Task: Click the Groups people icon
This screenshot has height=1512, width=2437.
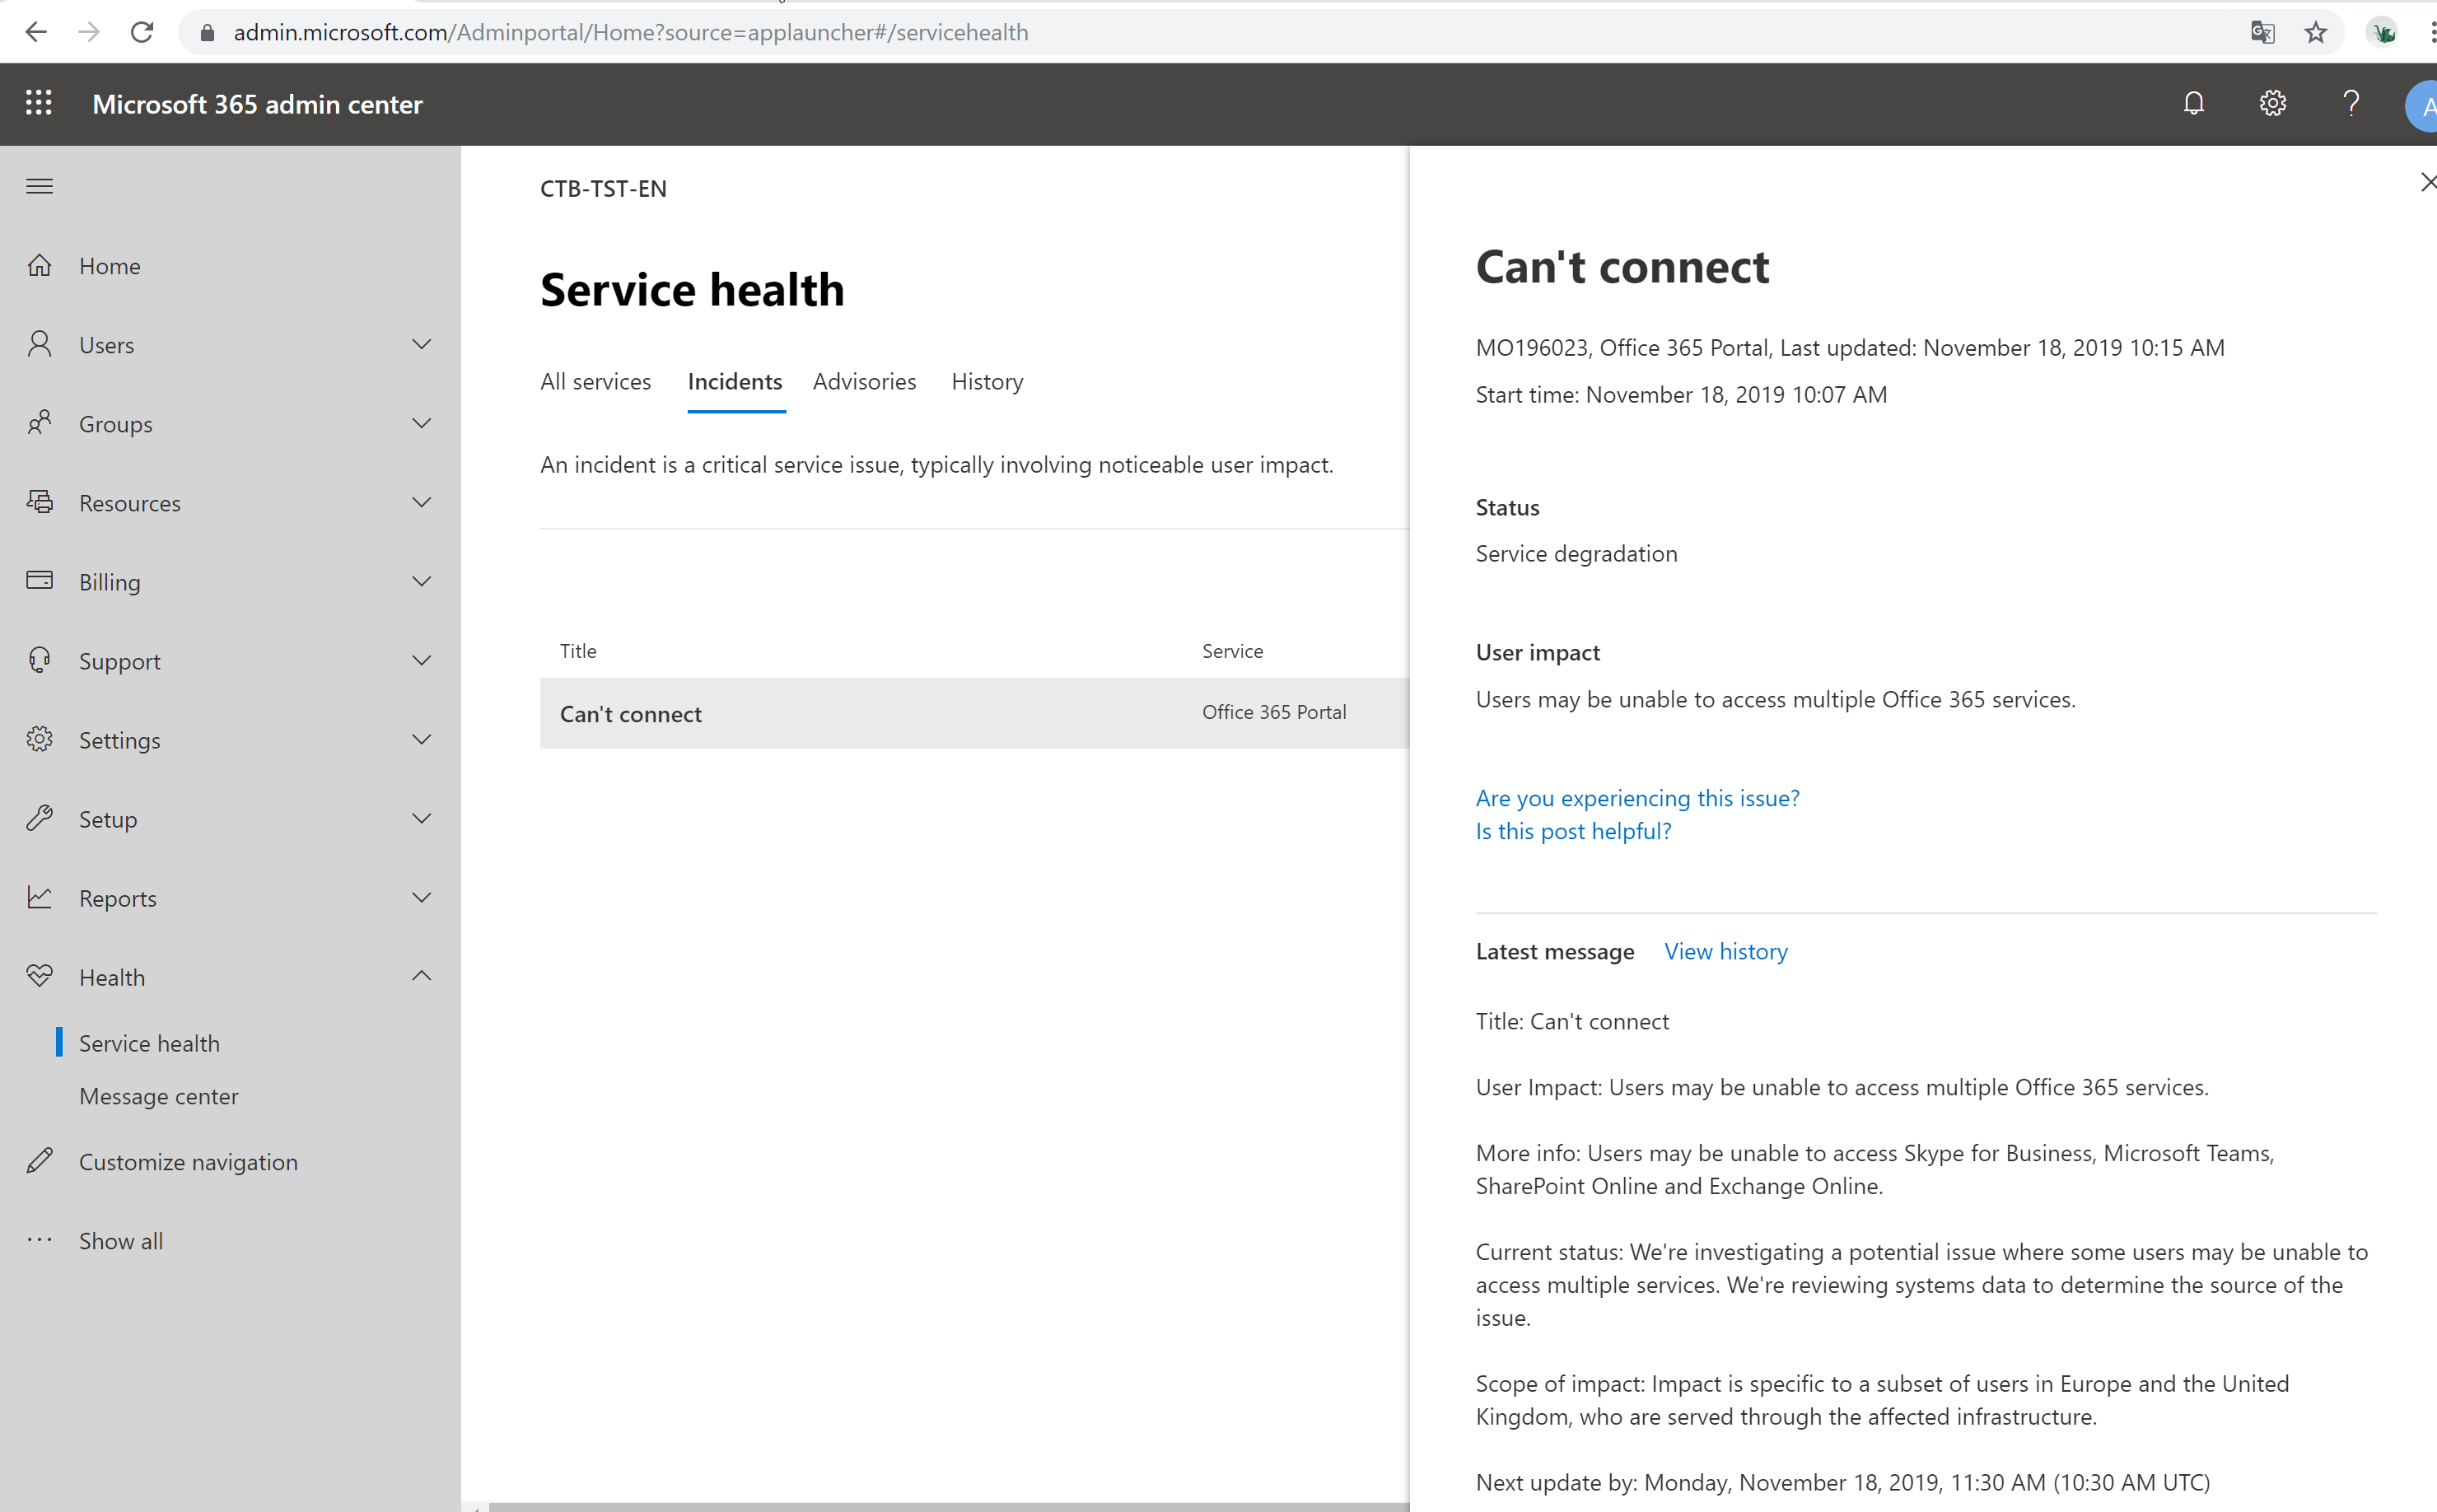Action: (40, 423)
